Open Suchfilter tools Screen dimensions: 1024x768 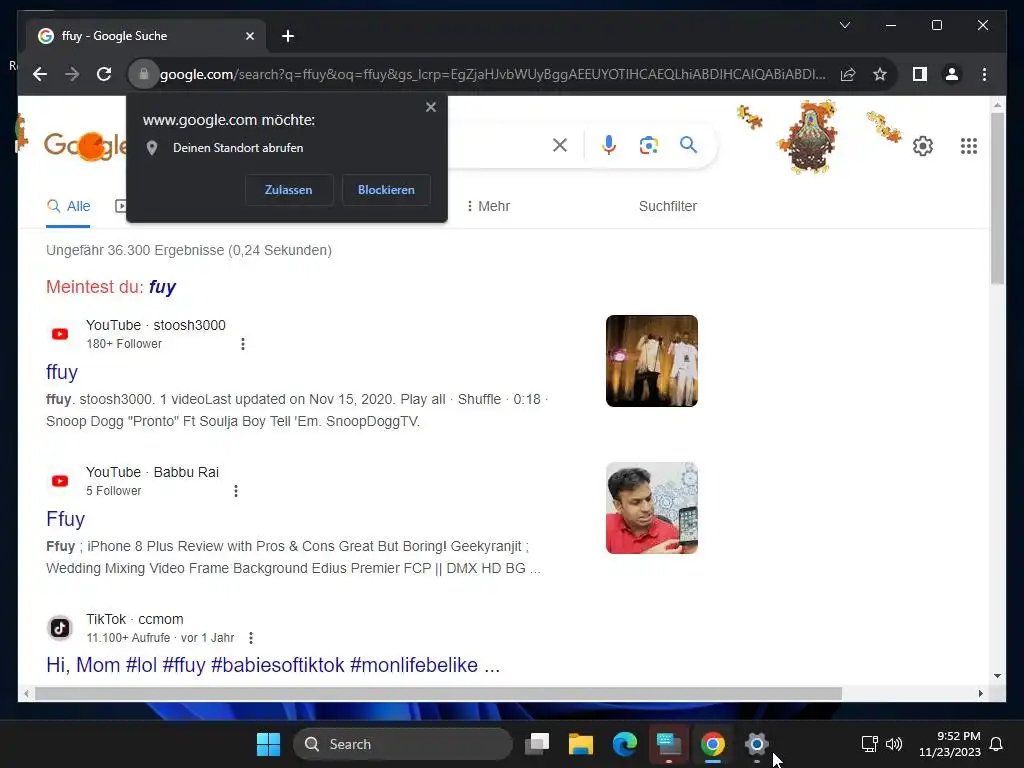(667, 206)
